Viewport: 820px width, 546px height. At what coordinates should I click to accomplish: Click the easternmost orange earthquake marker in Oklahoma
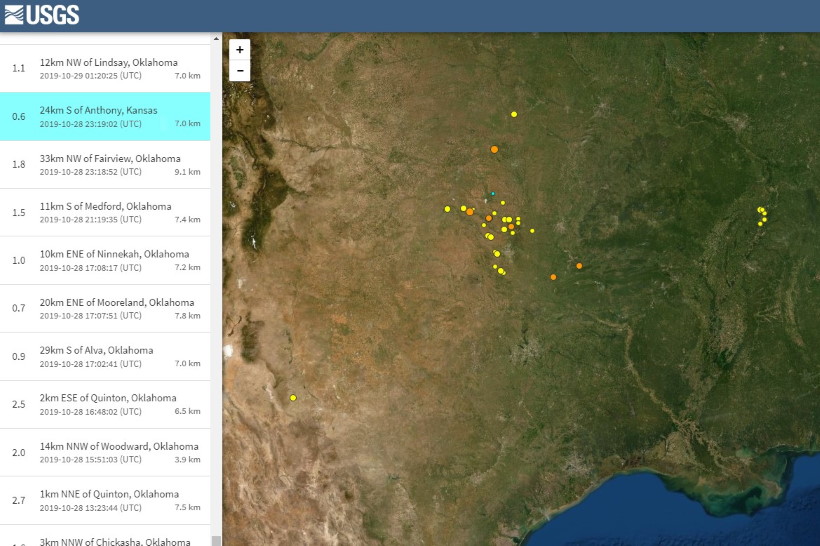point(579,266)
